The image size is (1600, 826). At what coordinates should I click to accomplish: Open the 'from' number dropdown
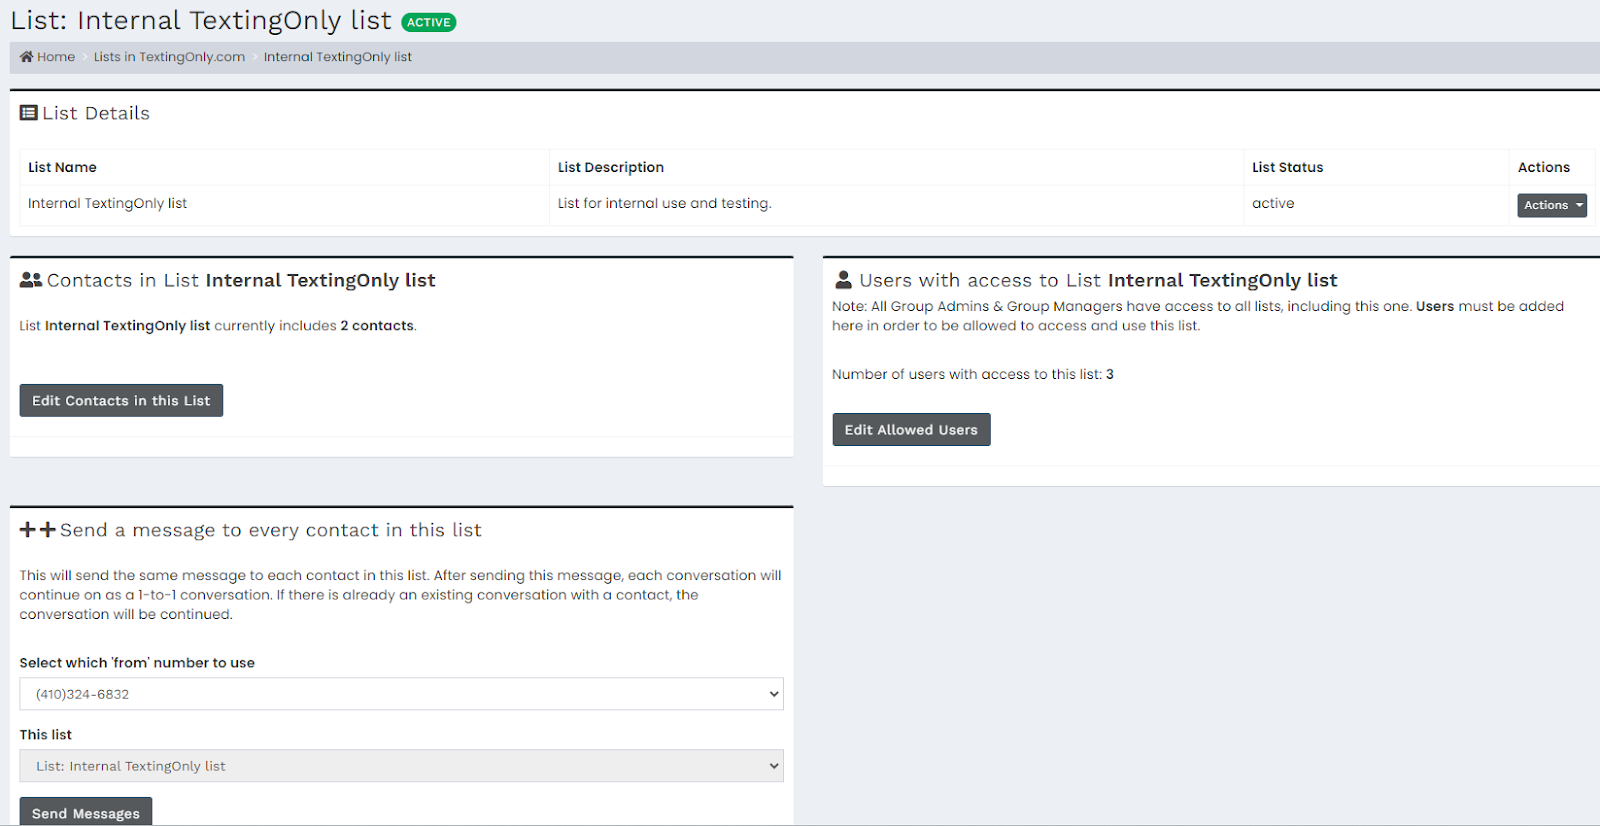pyautogui.click(x=401, y=694)
